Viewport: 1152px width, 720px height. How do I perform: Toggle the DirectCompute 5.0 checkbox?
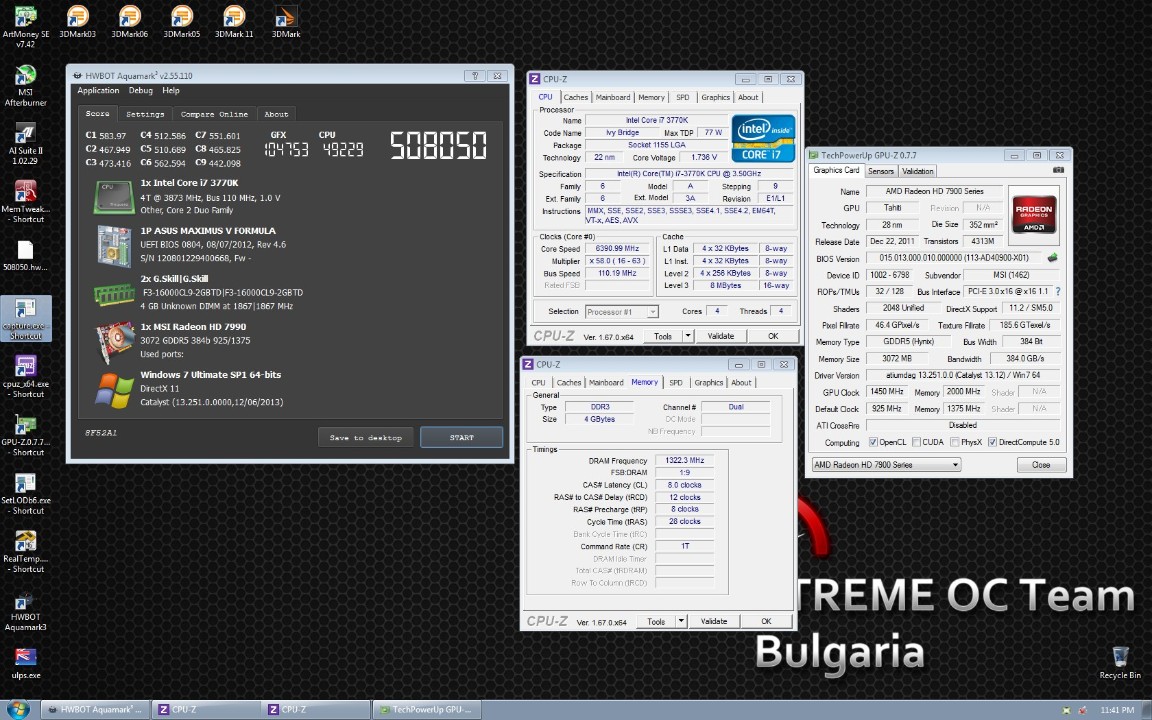[x=992, y=442]
